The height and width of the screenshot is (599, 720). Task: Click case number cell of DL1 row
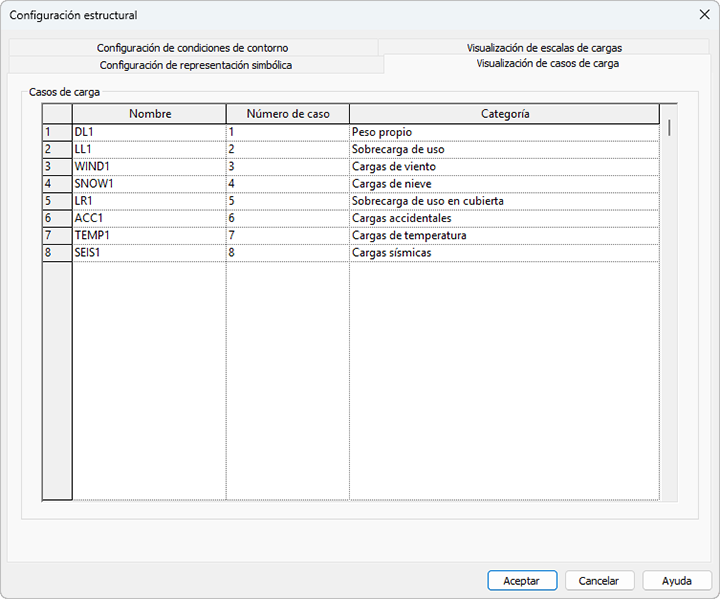288,132
